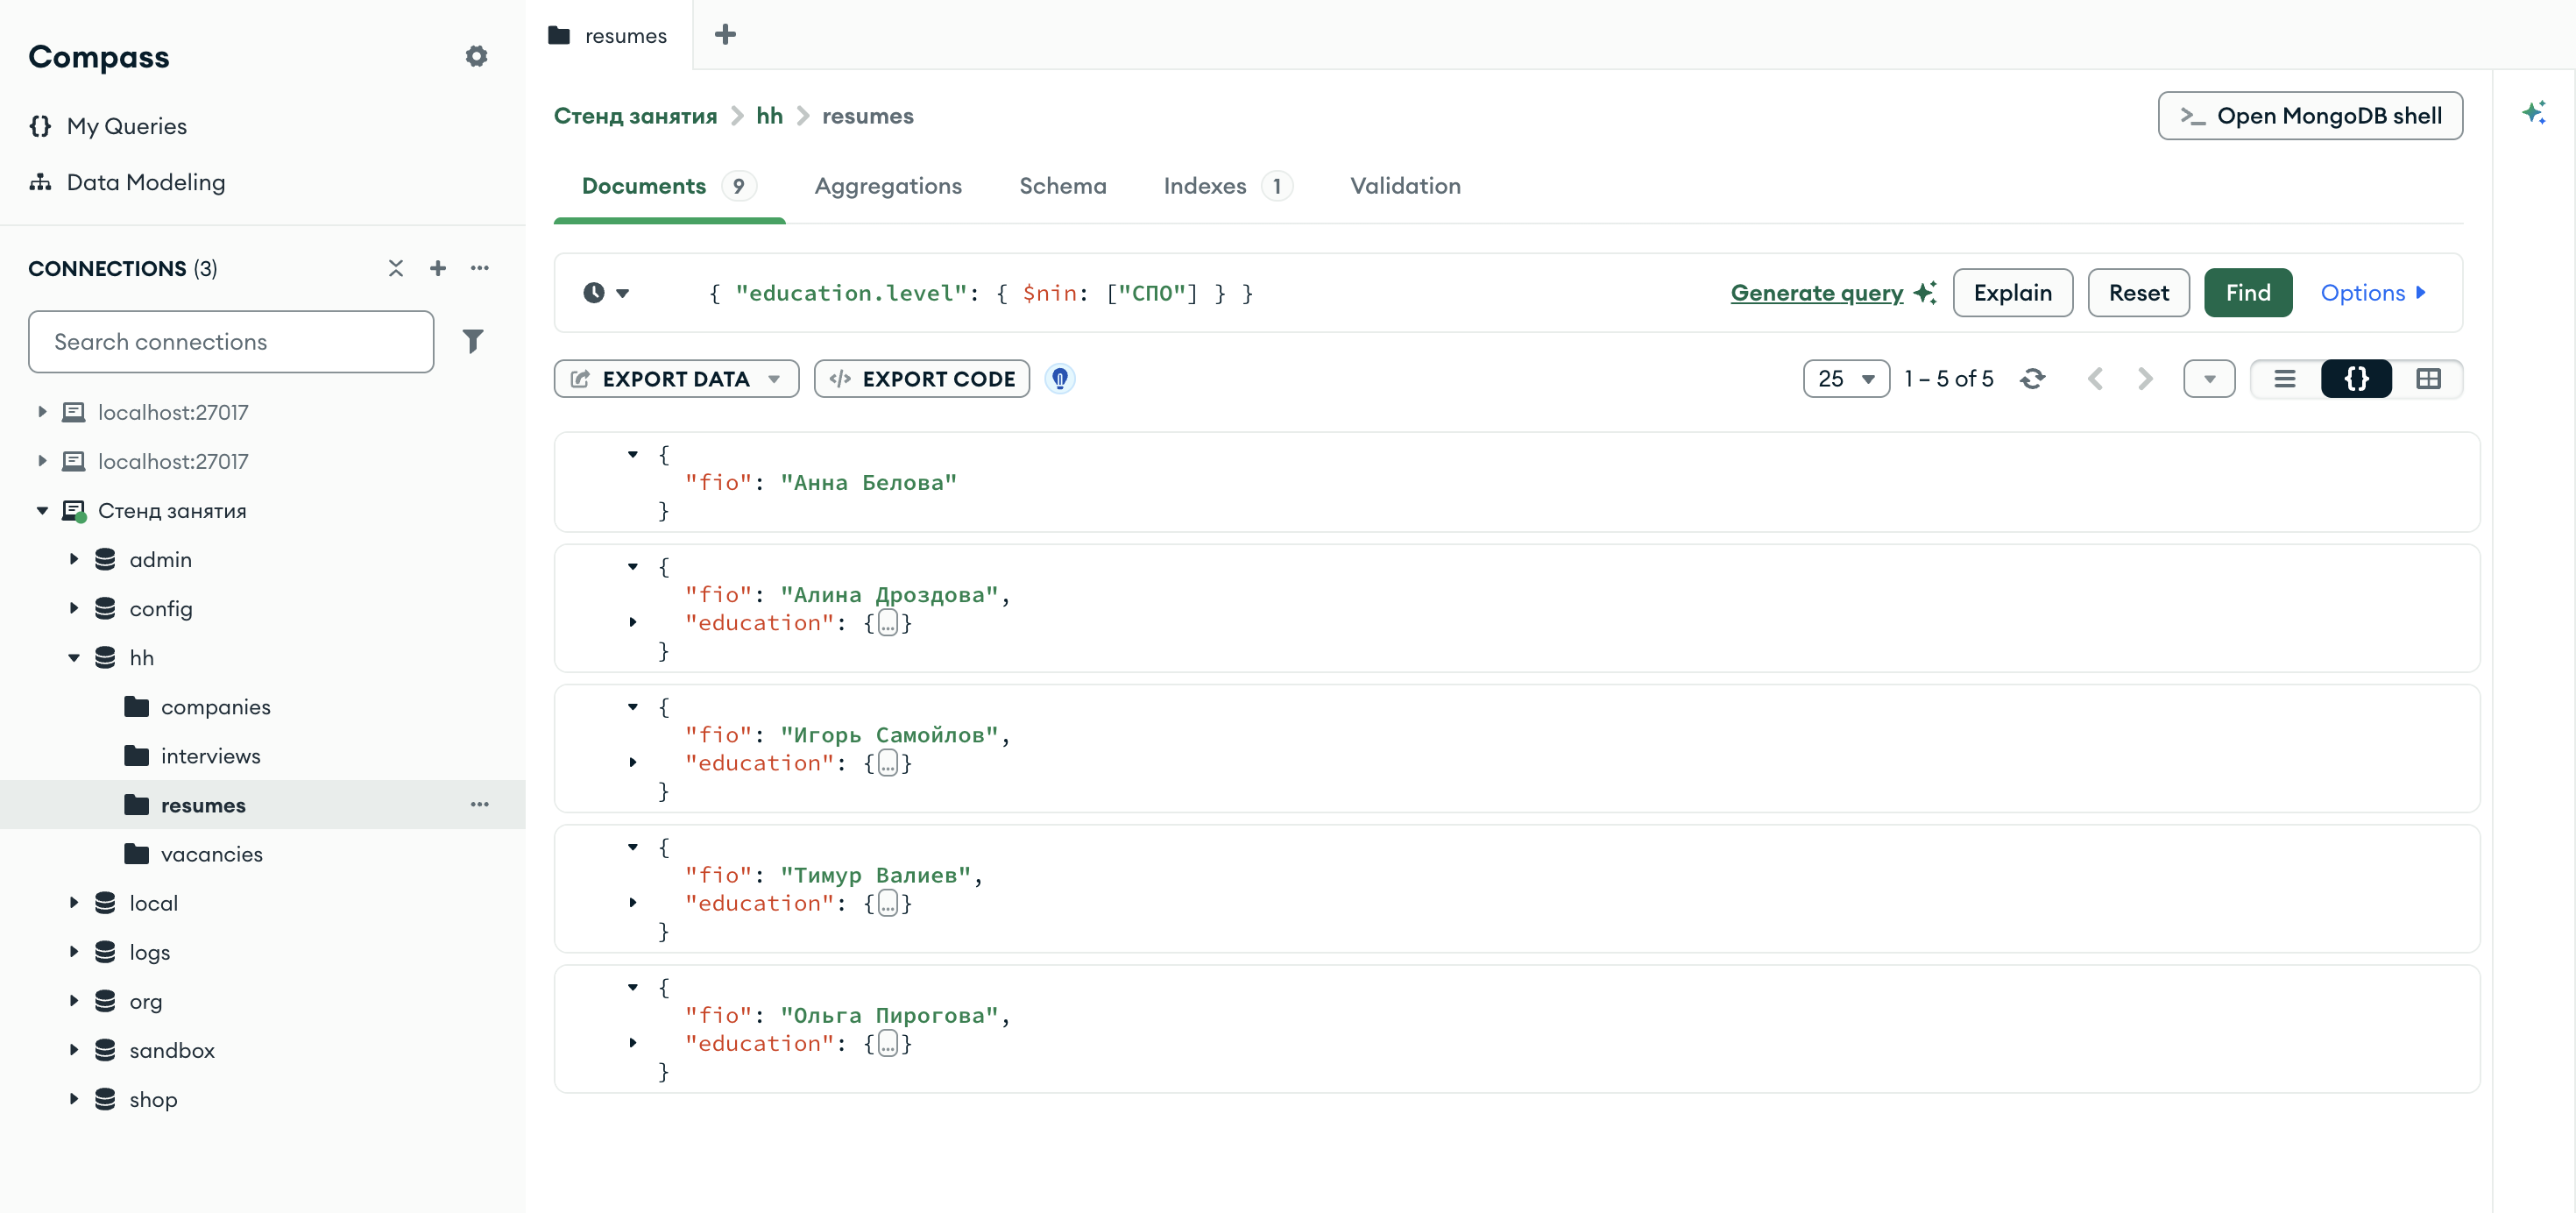
Task: Click the query insight lightbulb icon
Action: pos(1060,379)
